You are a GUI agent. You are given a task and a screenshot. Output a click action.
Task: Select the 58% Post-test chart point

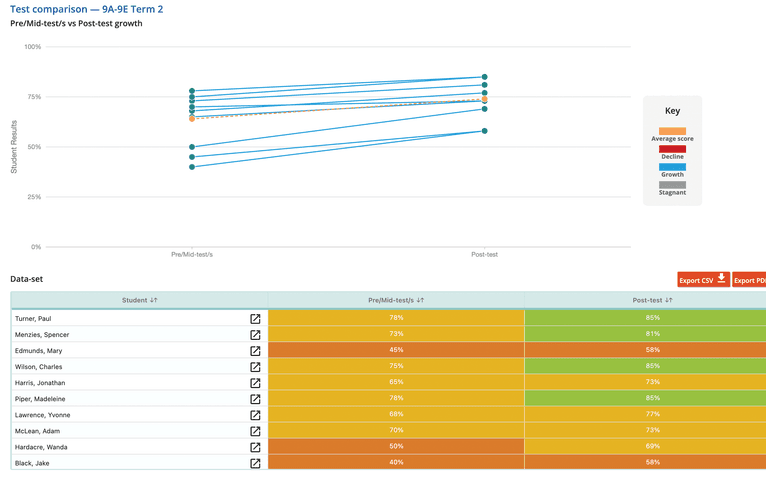tap(485, 131)
